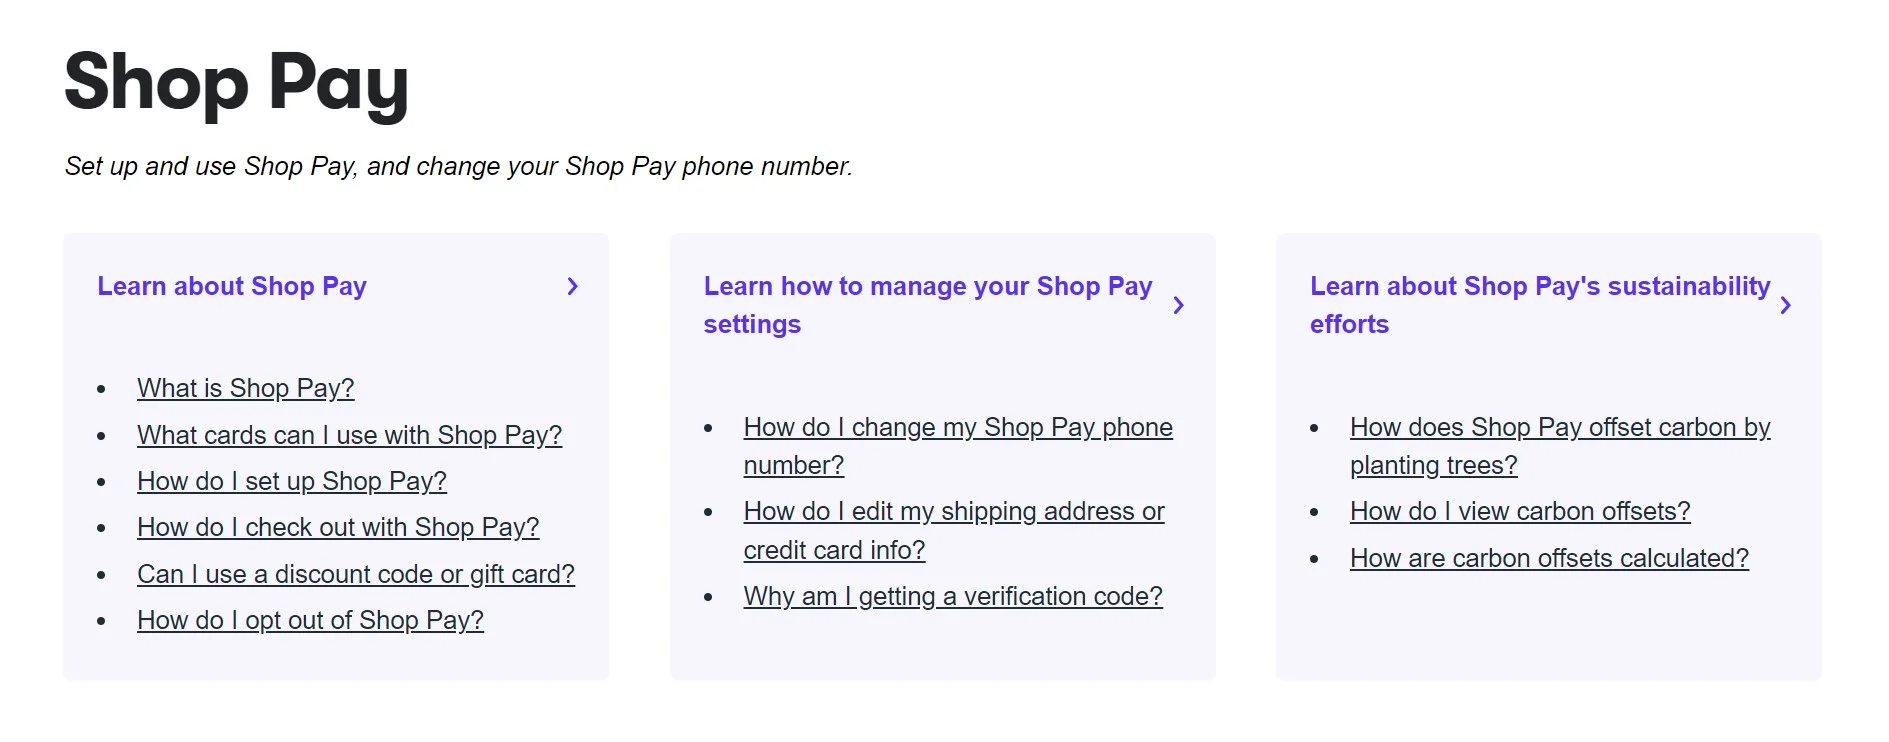The width and height of the screenshot is (1889, 742).
Task: Select How do I set up Shop Pay?
Action: pos(291,481)
